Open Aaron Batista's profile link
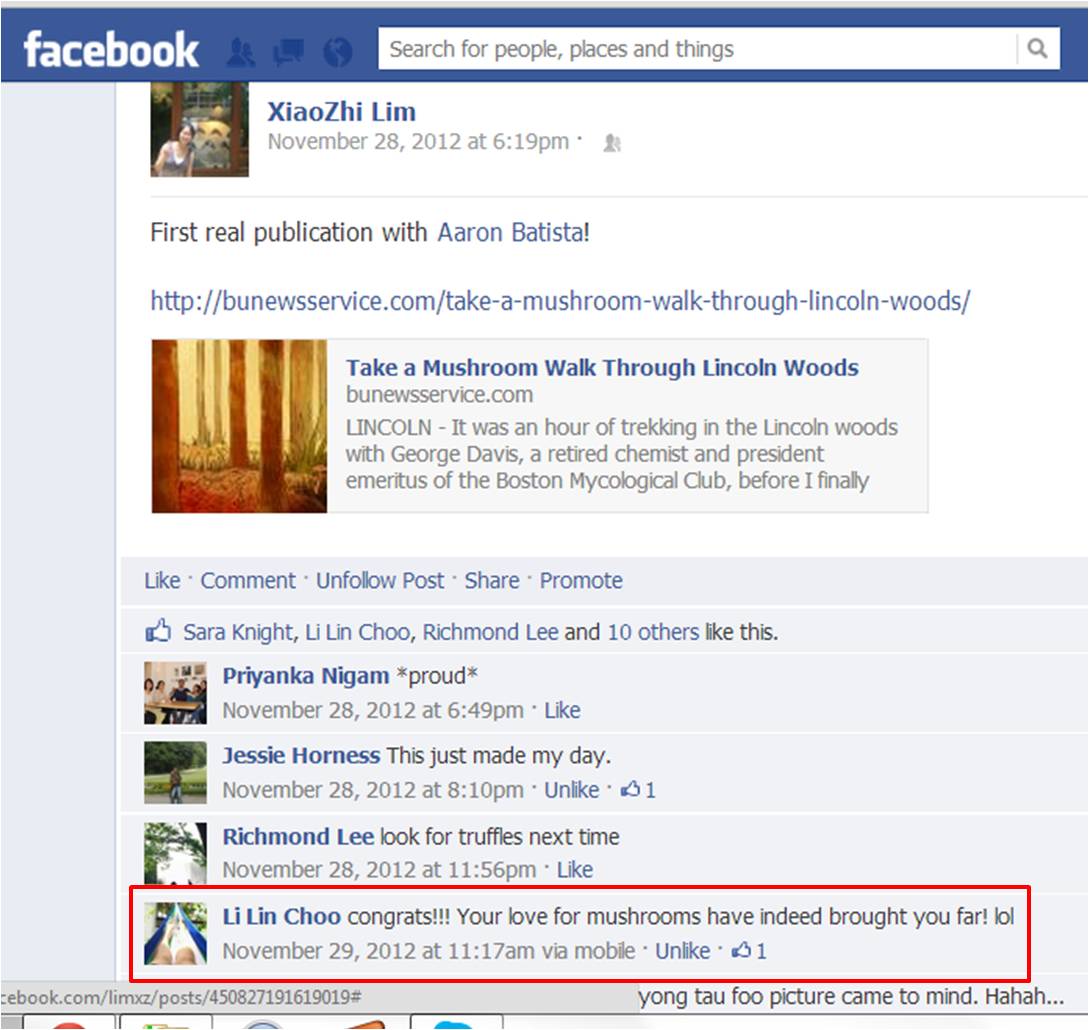 click(x=510, y=232)
